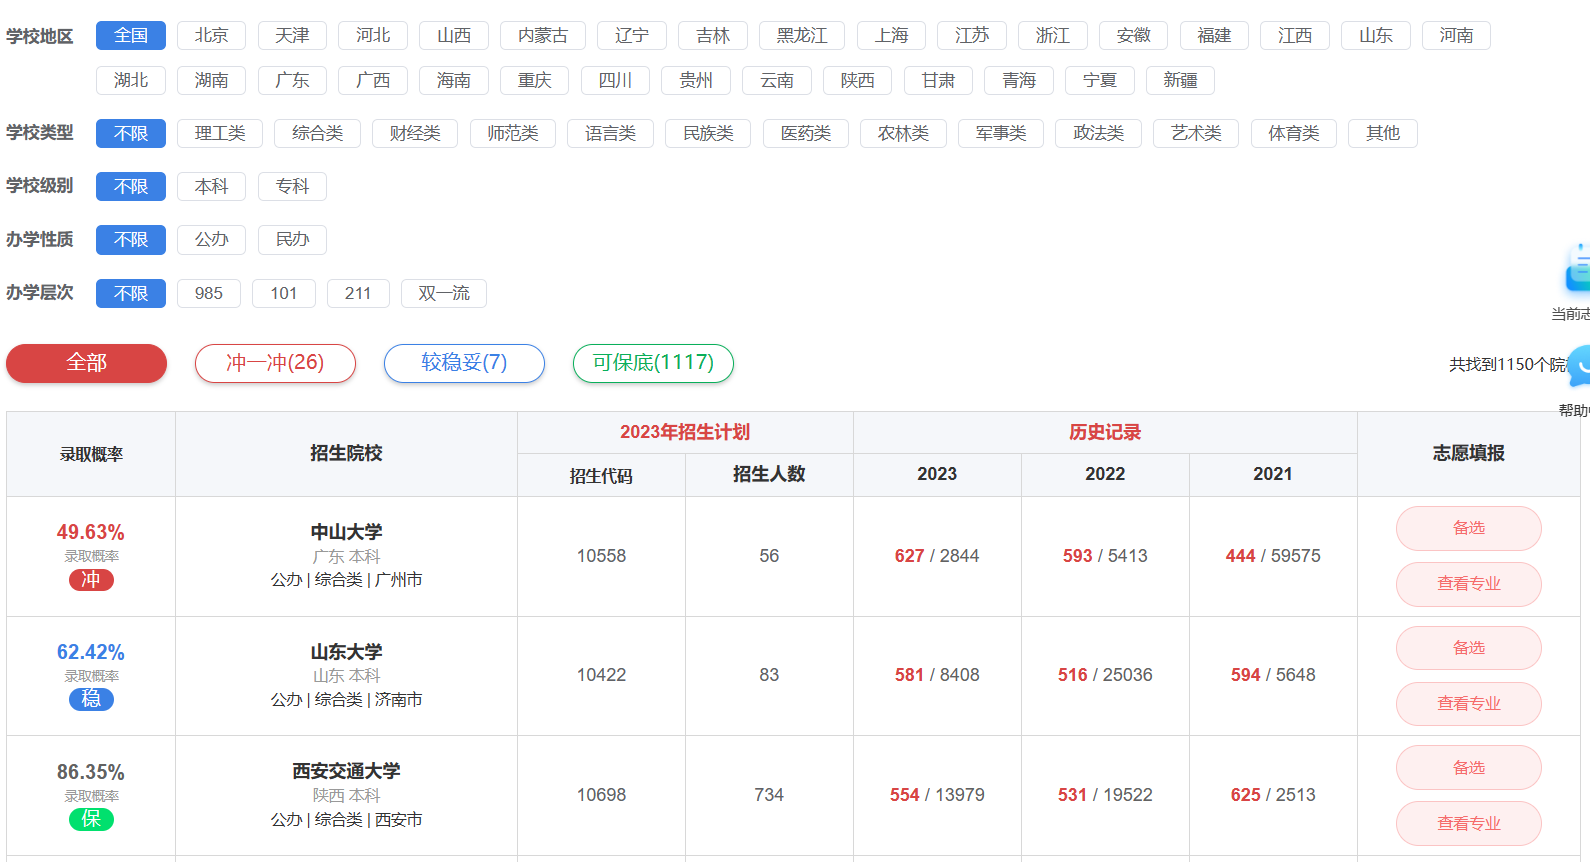The height and width of the screenshot is (862, 1590).
Task: Click enrollment code 10558
Action: [x=601, y=556]
